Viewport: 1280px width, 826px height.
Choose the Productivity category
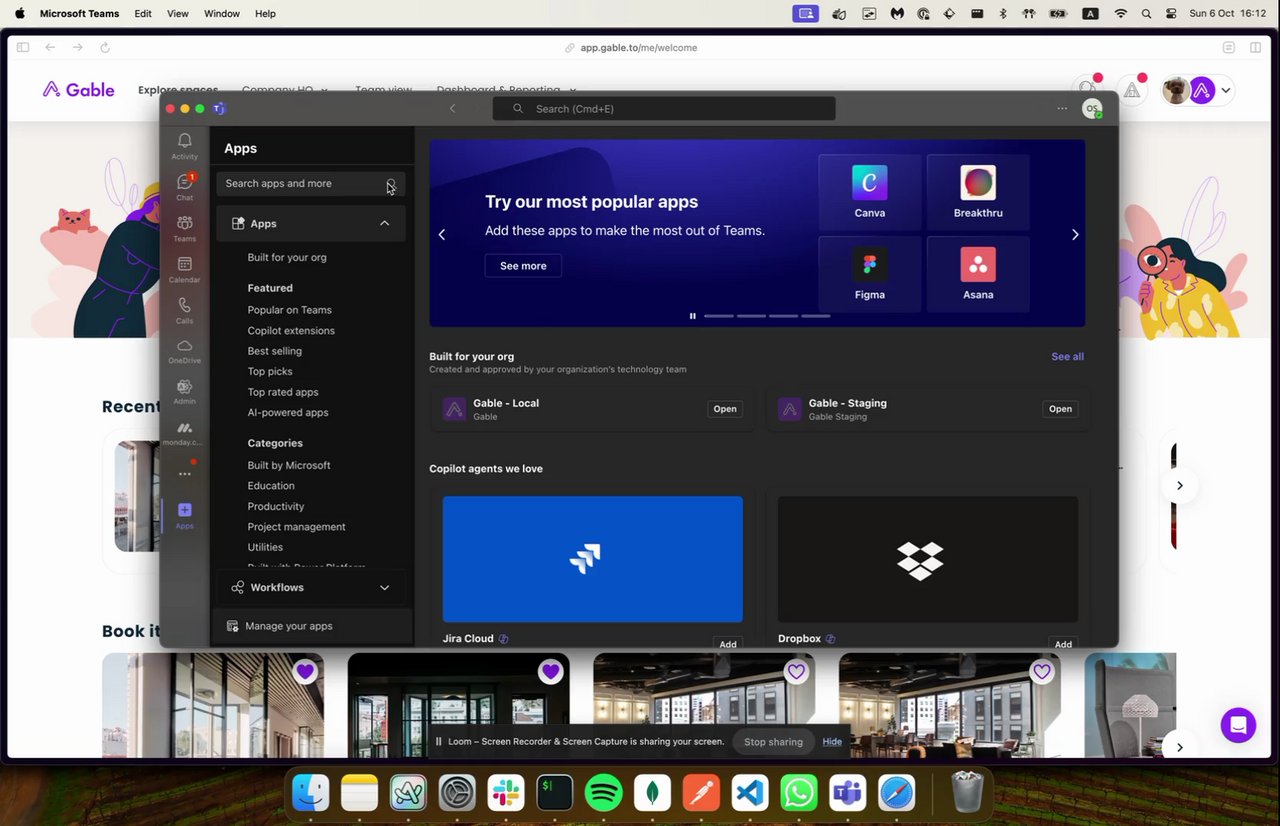(276, 507)
